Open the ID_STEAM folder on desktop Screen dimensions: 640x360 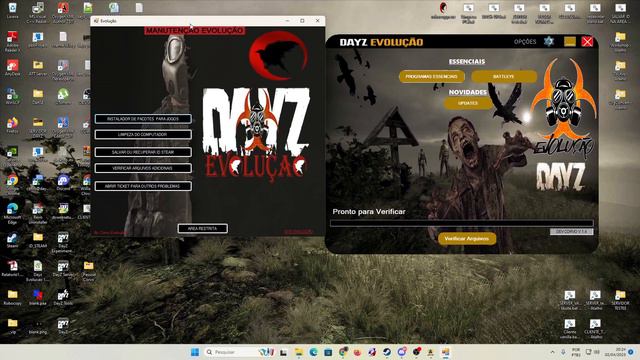coord(38,240)
